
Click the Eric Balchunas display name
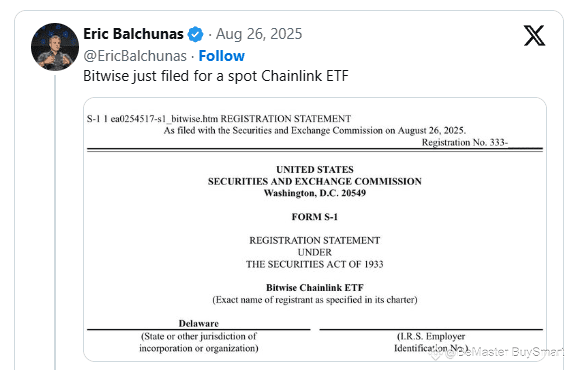tap(133, 34)
